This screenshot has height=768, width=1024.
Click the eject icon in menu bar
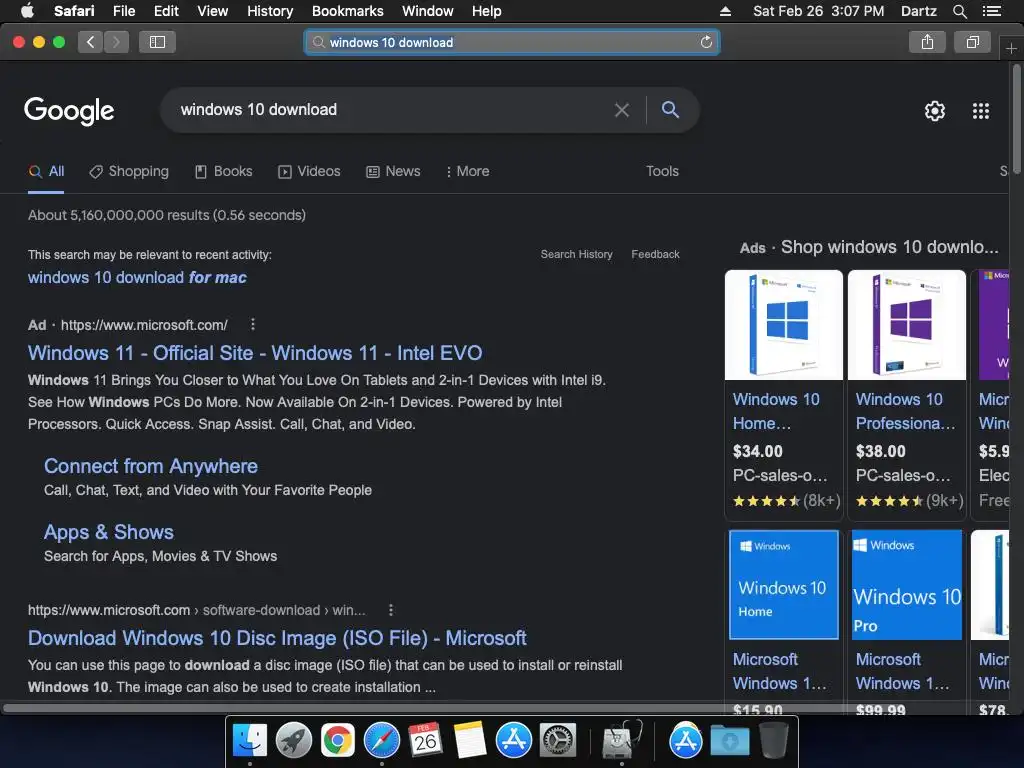pos(725,11)
